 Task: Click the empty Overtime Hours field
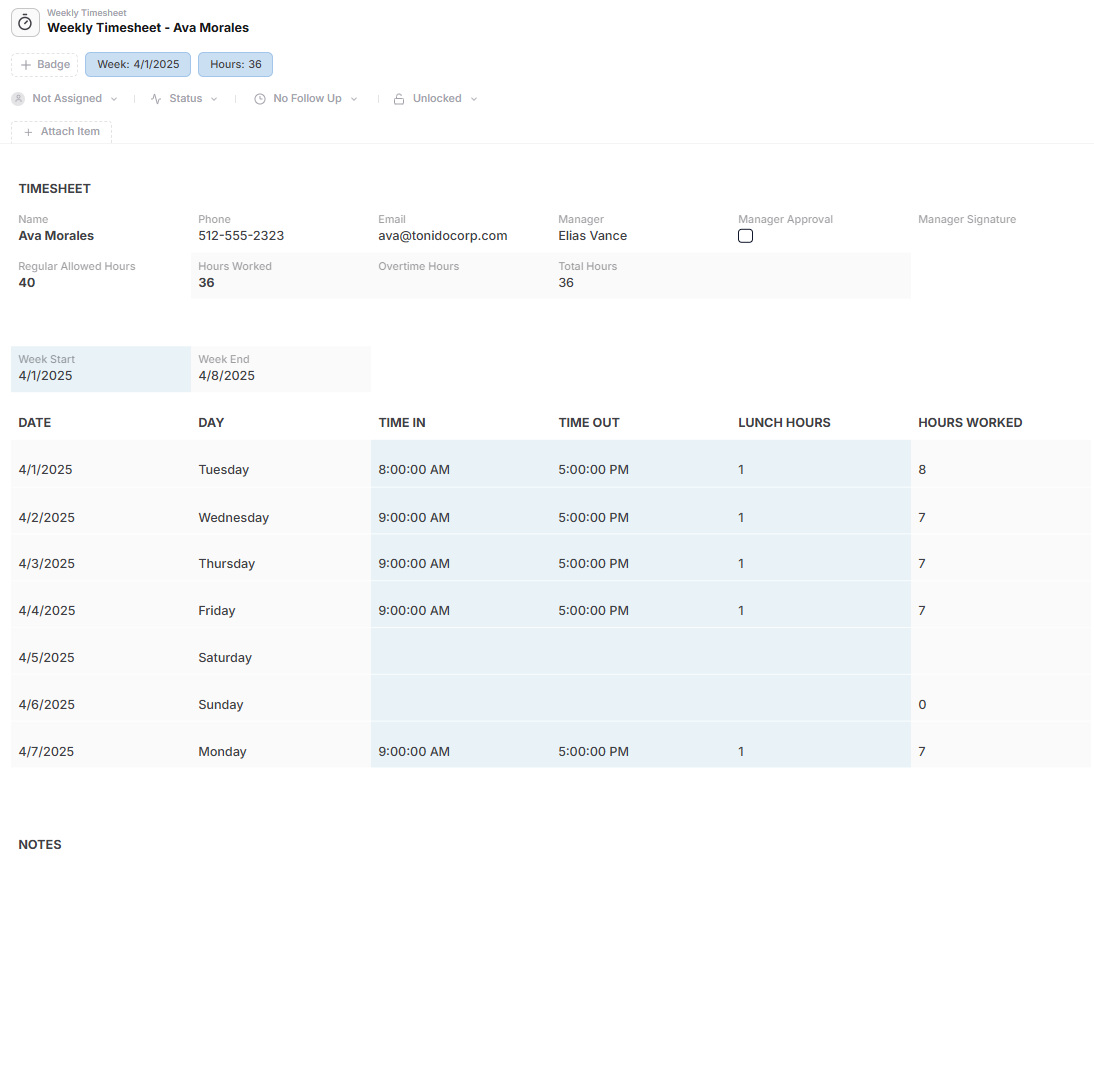(x=461, y=276)
